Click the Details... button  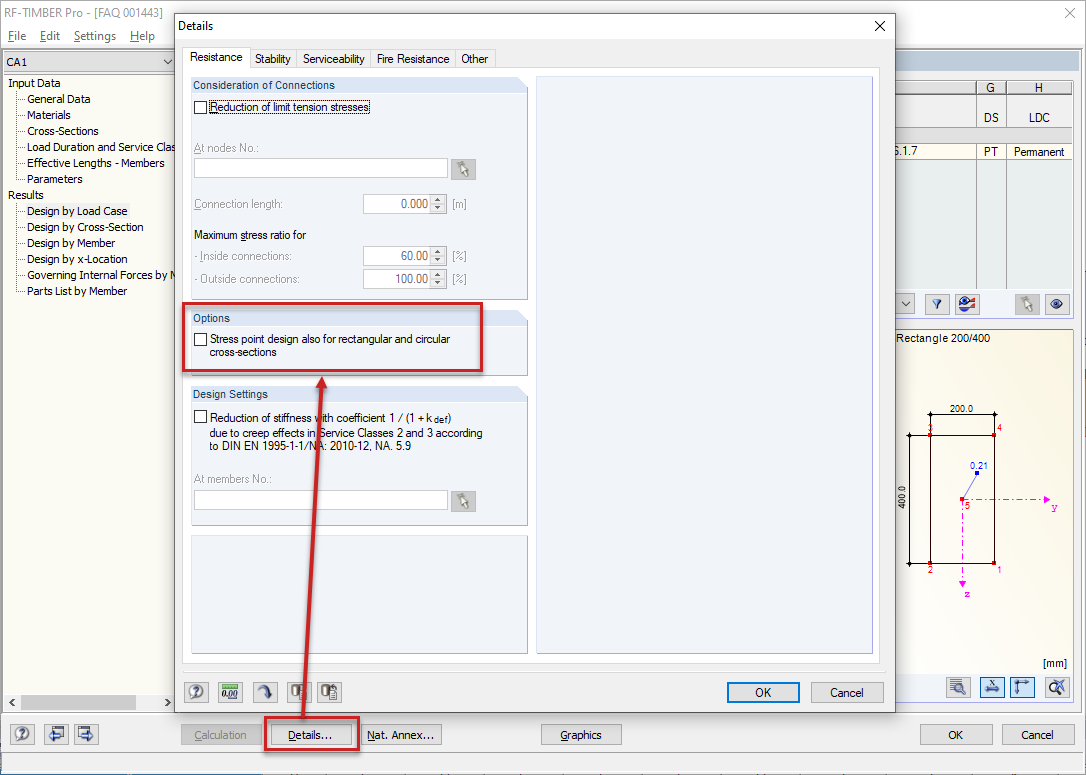[310, 735]
